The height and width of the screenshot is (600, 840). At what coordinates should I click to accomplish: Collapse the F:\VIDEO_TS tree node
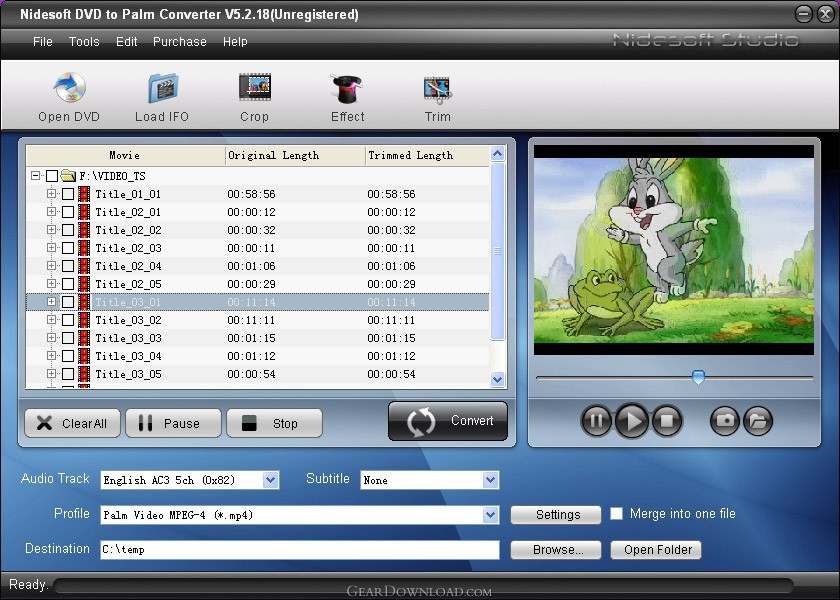coord(35,175)
